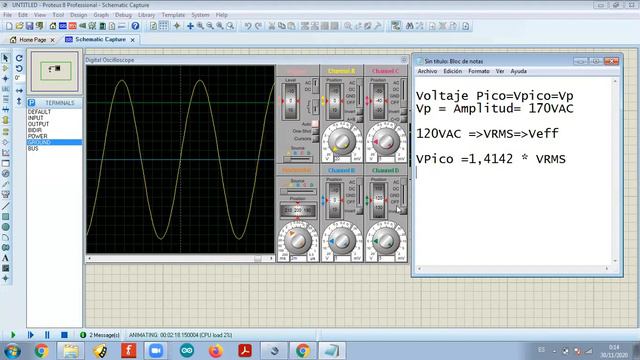Create a new project via toolbar icon
This screenshot has height=360, width=640.
(9, 26)
